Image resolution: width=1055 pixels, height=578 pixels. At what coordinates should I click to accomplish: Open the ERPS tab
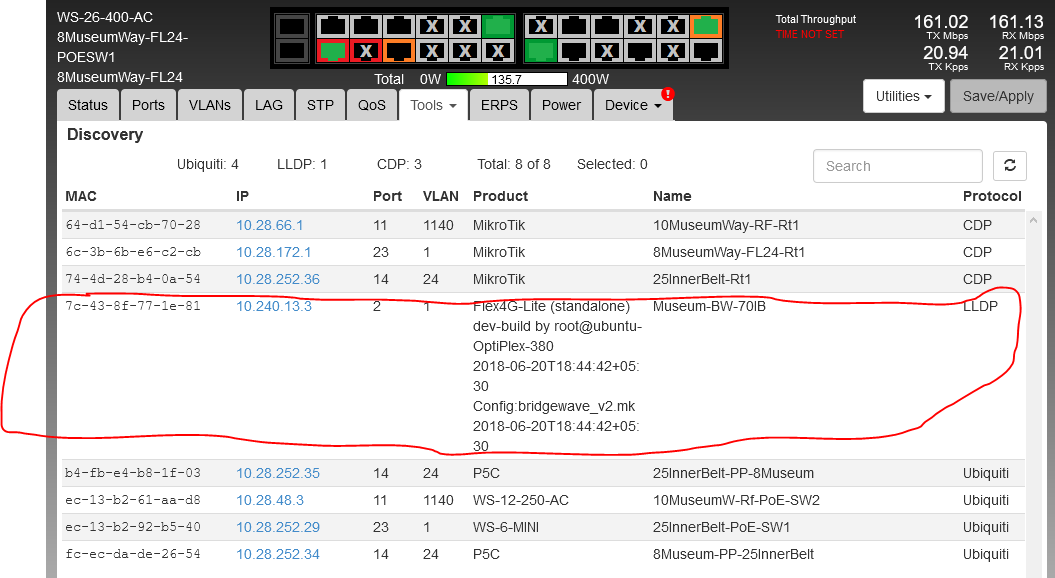coord(499,105)
